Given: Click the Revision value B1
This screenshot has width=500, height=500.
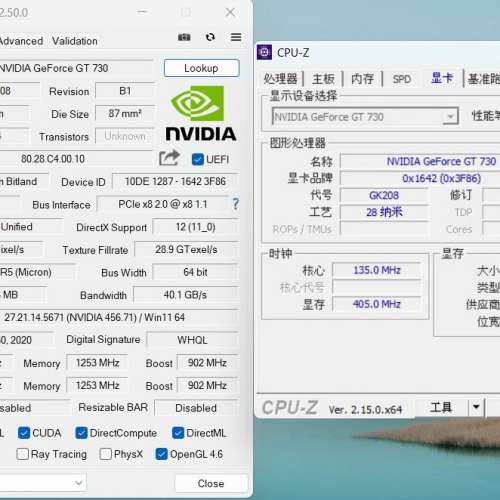Looking at the screenshot, I should (x=125, y=91).
